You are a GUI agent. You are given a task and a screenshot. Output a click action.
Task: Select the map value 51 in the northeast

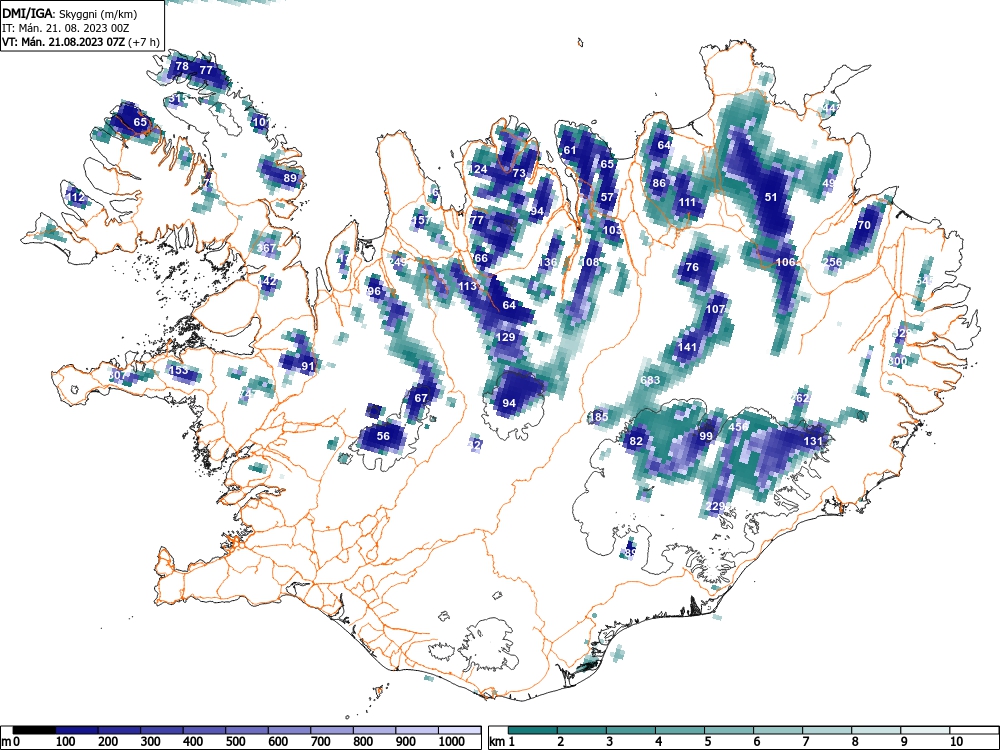[771, 197]
